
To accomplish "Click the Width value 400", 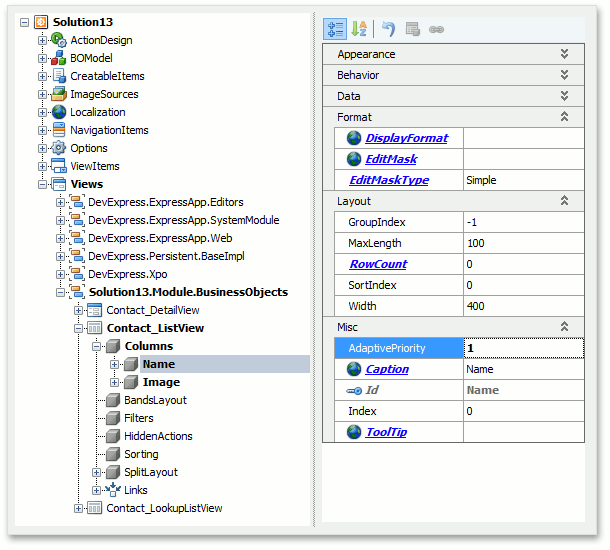I will point(475,306).
